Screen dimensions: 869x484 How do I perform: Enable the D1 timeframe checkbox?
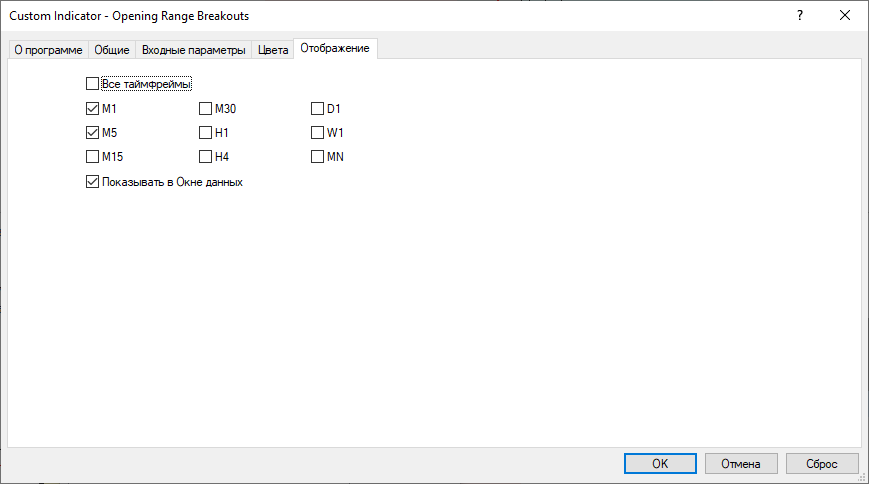click(318, 108)
